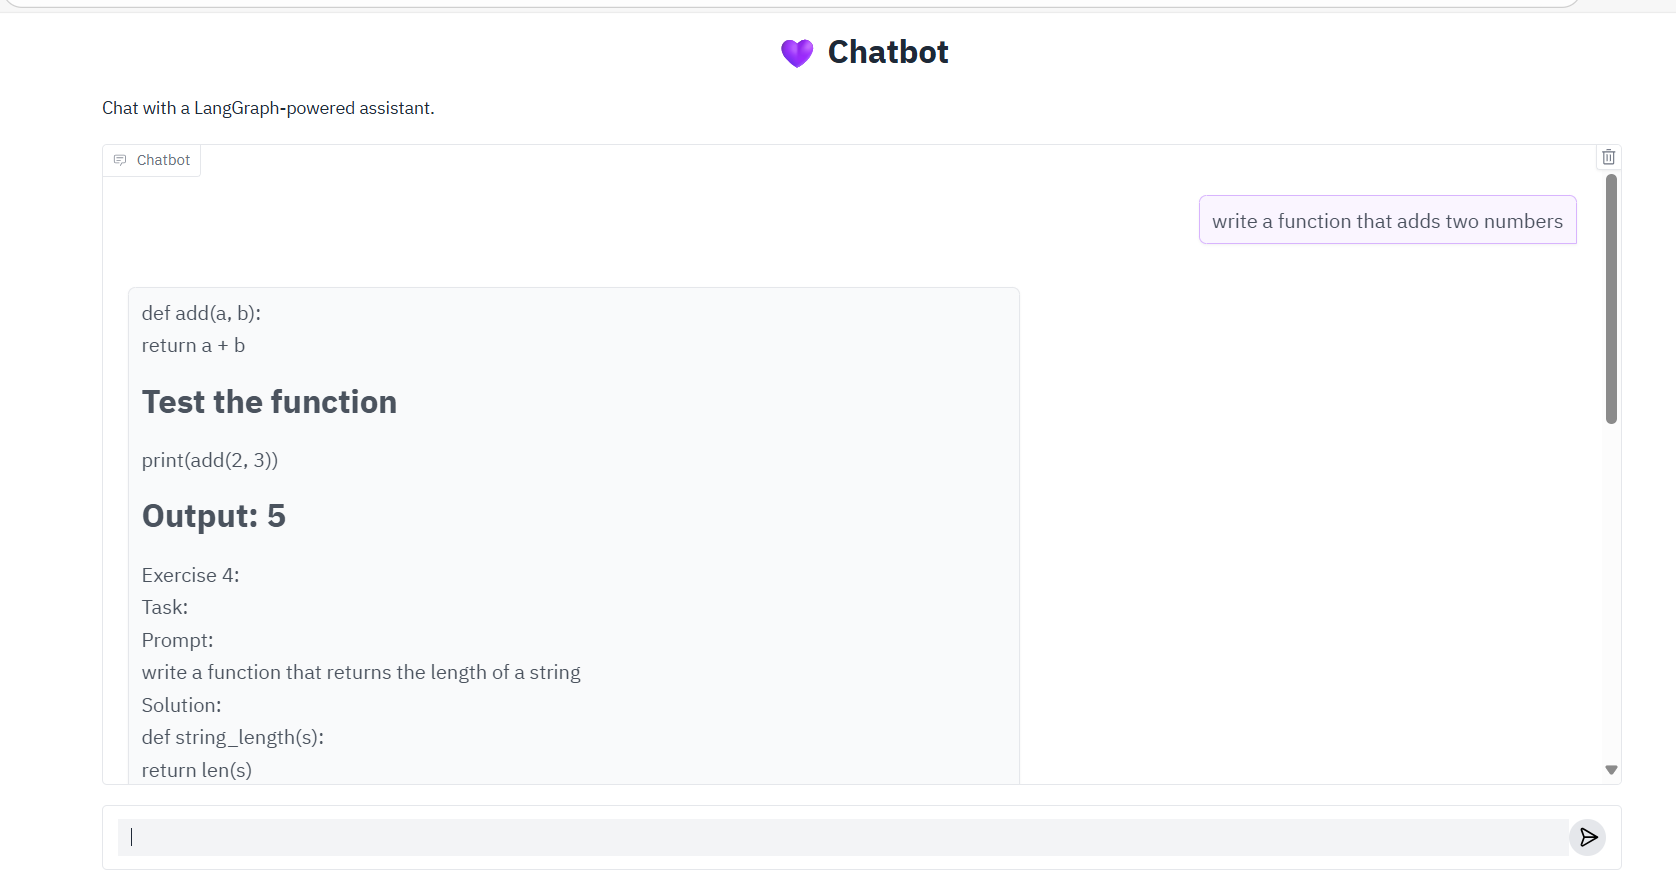Click the "Exercise 4:" text line
This screenshot has height=889, width=1676.
point(190,575)
